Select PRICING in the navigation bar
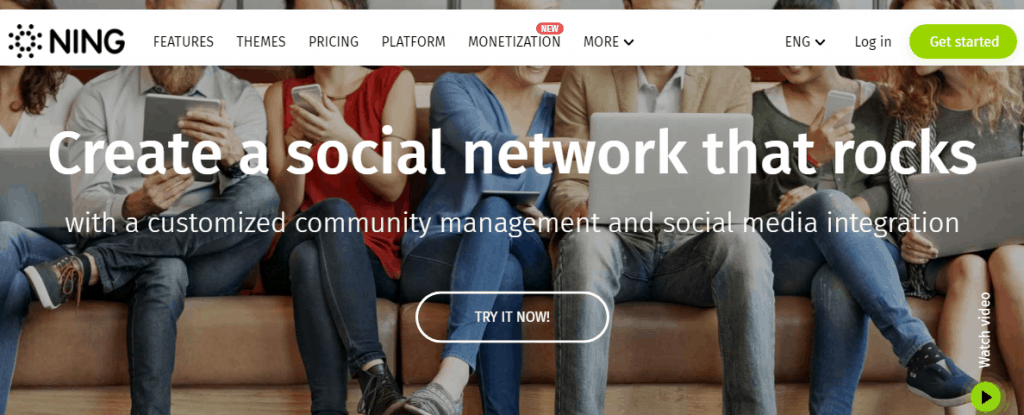1024x415 pixels. (x=334, y=42)
